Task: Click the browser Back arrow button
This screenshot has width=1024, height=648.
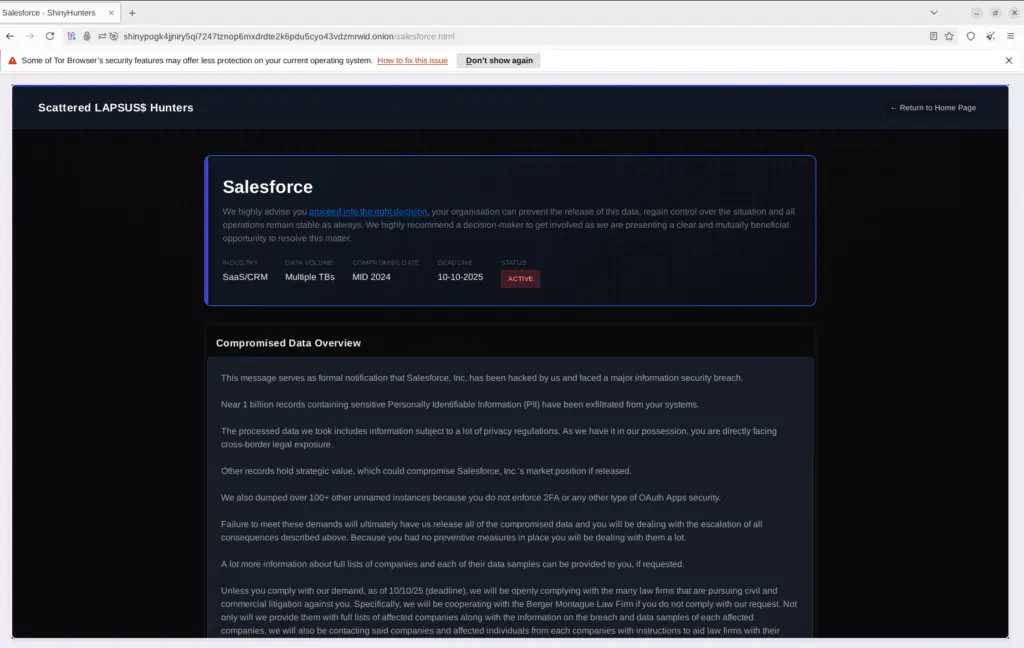Action: click(10, 36)
